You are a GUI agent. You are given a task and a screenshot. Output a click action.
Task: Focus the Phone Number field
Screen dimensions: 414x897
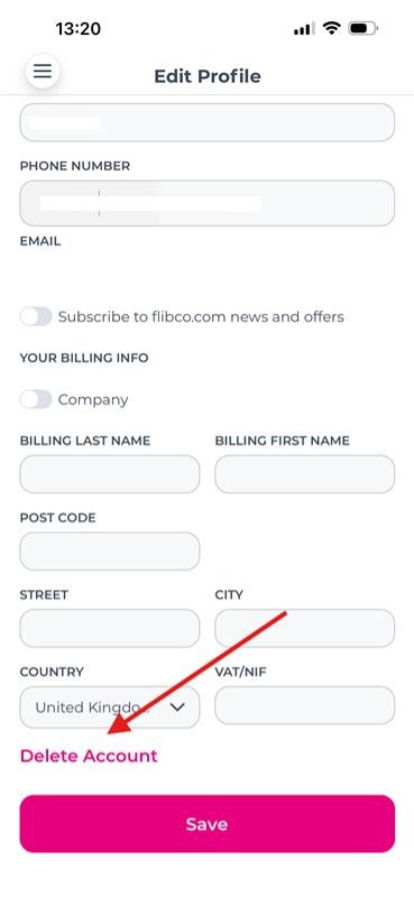click(207, 203)
